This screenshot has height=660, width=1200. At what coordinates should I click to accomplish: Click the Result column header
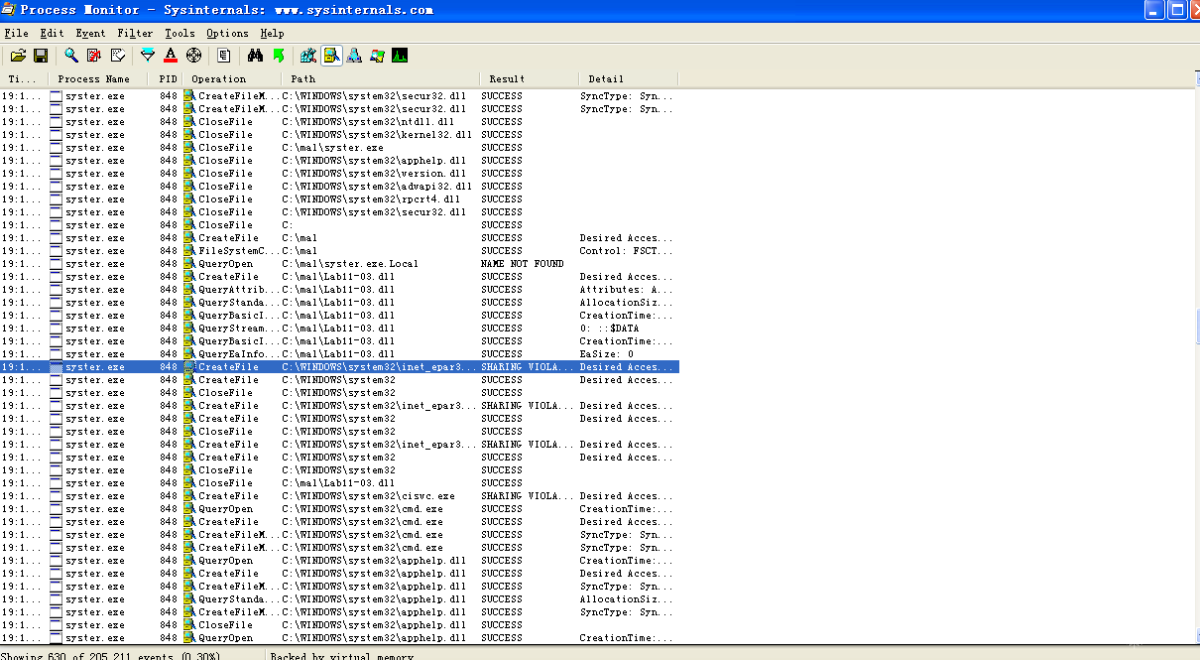tap(529, 79)
